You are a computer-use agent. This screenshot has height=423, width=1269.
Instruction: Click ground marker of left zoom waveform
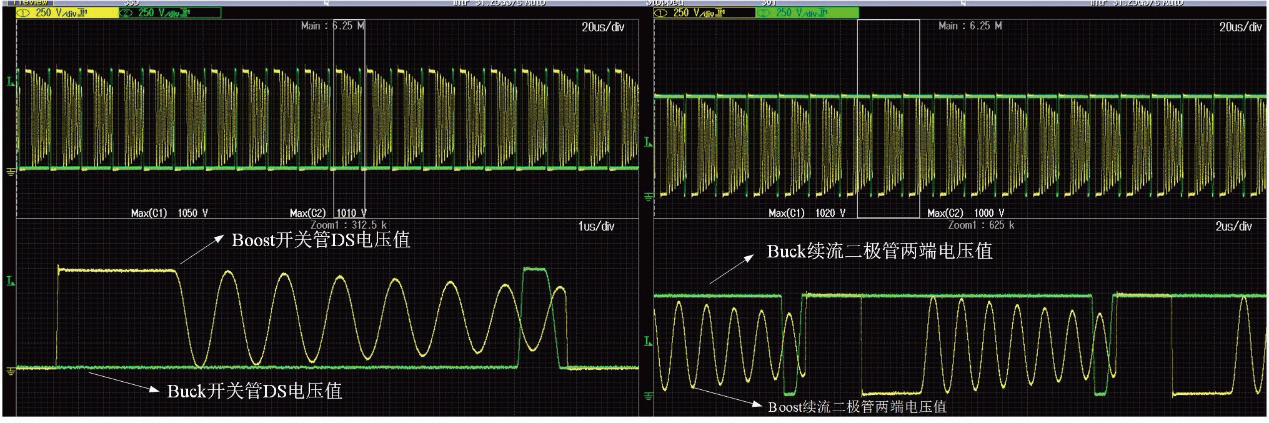(x=10, y=370)
